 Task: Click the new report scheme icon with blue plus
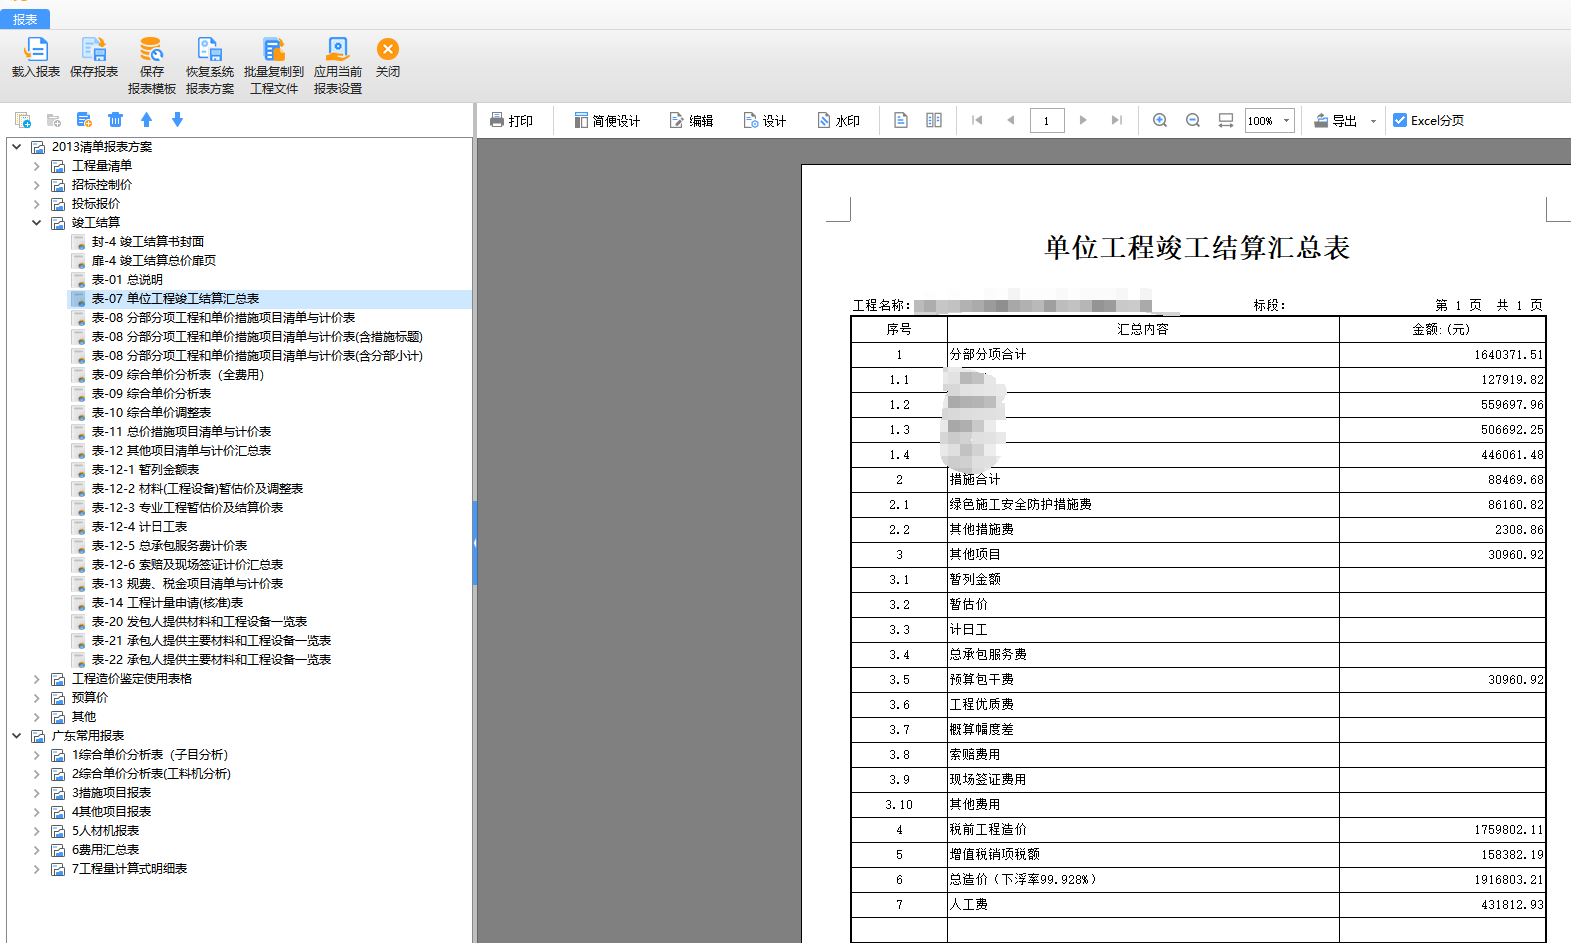tap(23, 120)
